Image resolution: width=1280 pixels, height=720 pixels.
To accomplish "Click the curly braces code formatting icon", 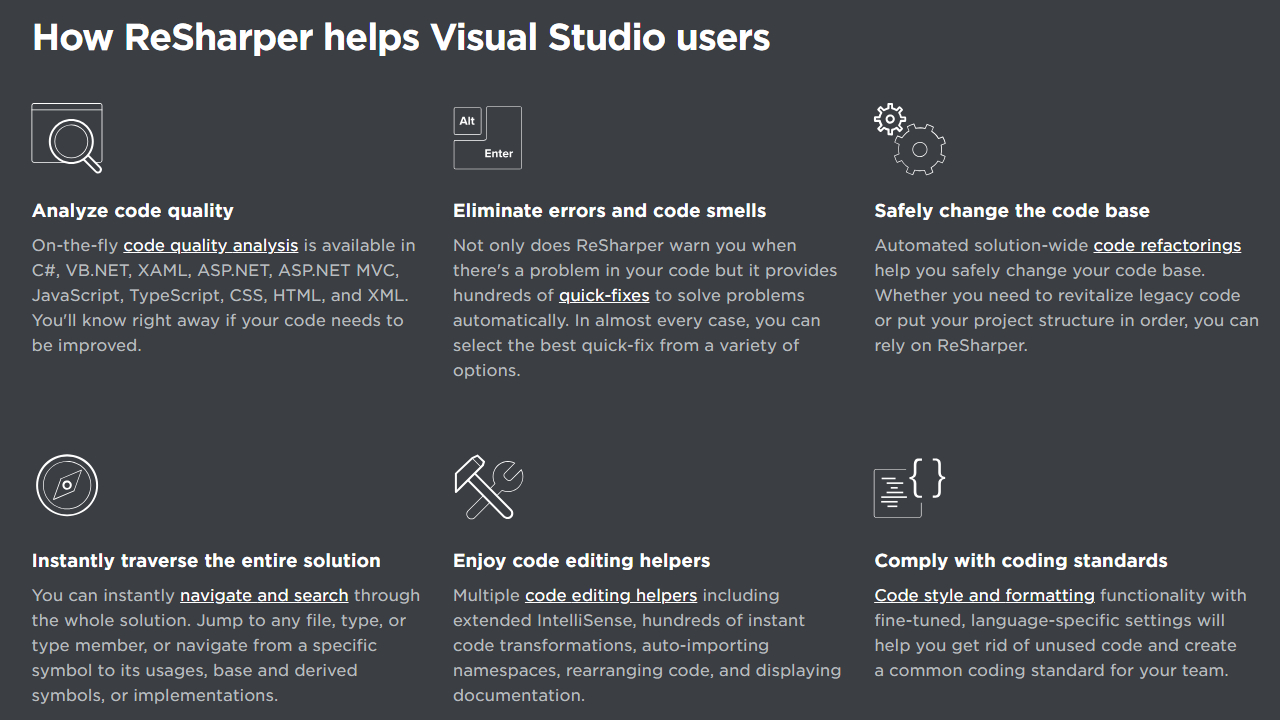I will tap(909, 488).
